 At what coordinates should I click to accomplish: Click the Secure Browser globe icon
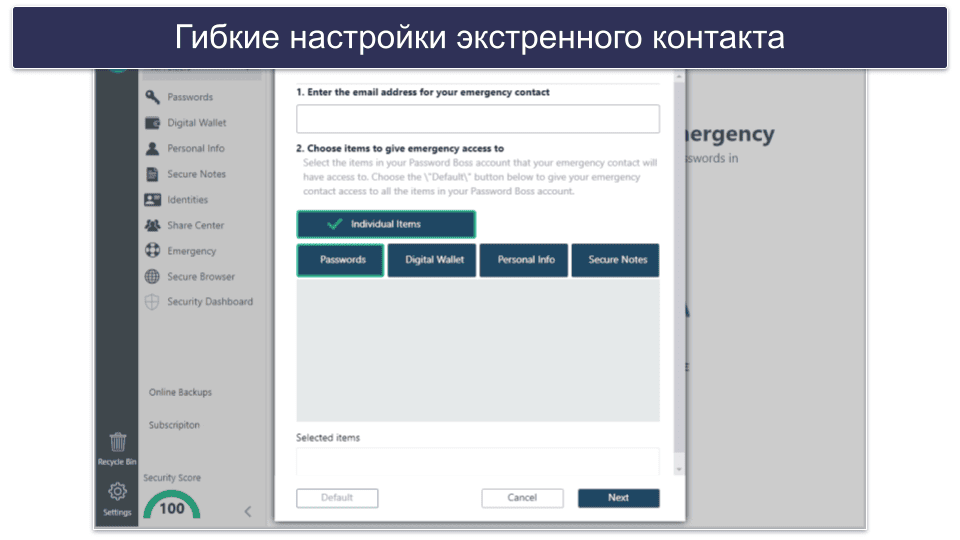(152, 276)
